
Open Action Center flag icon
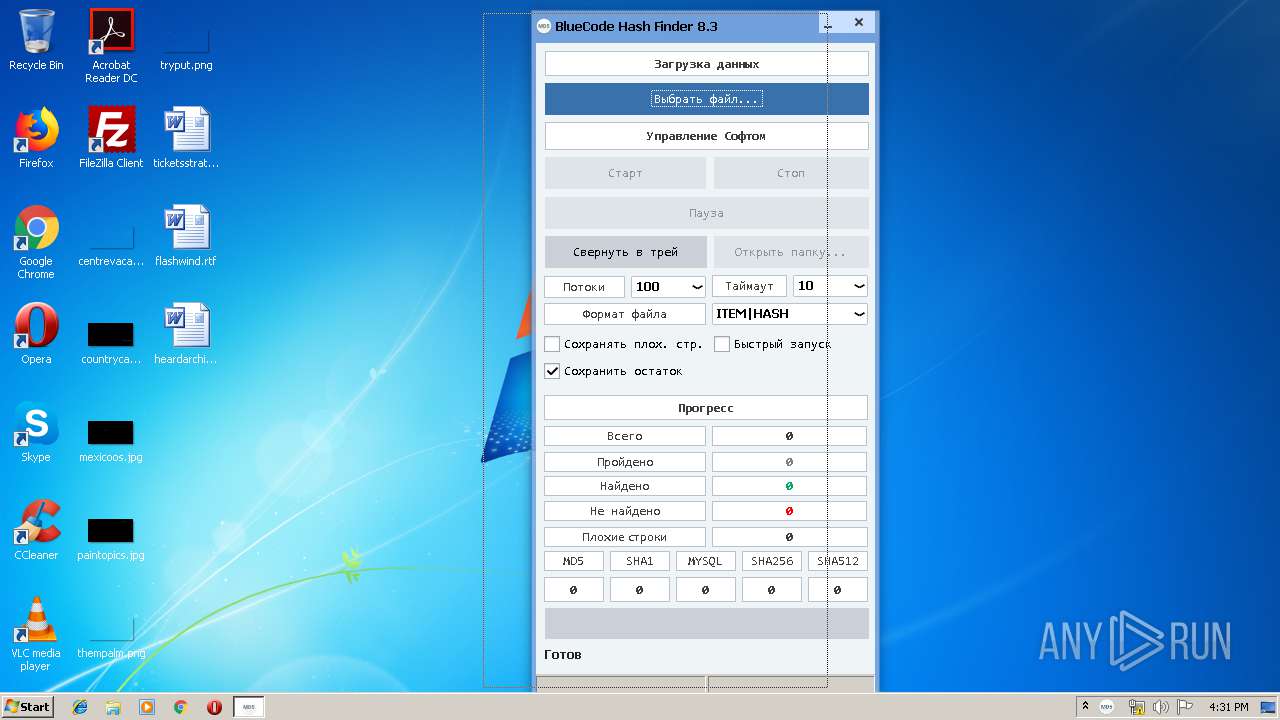1186,707
